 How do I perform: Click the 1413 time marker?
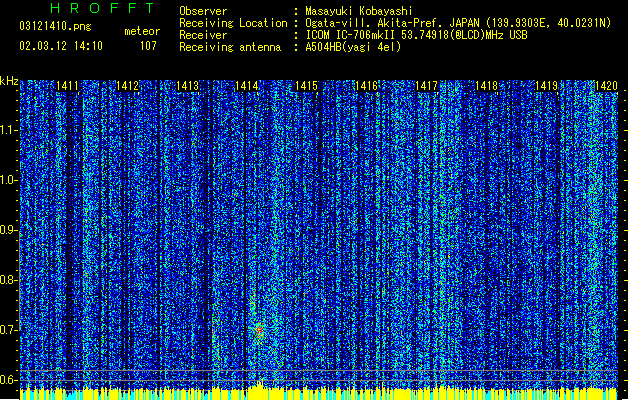(187, 85)
